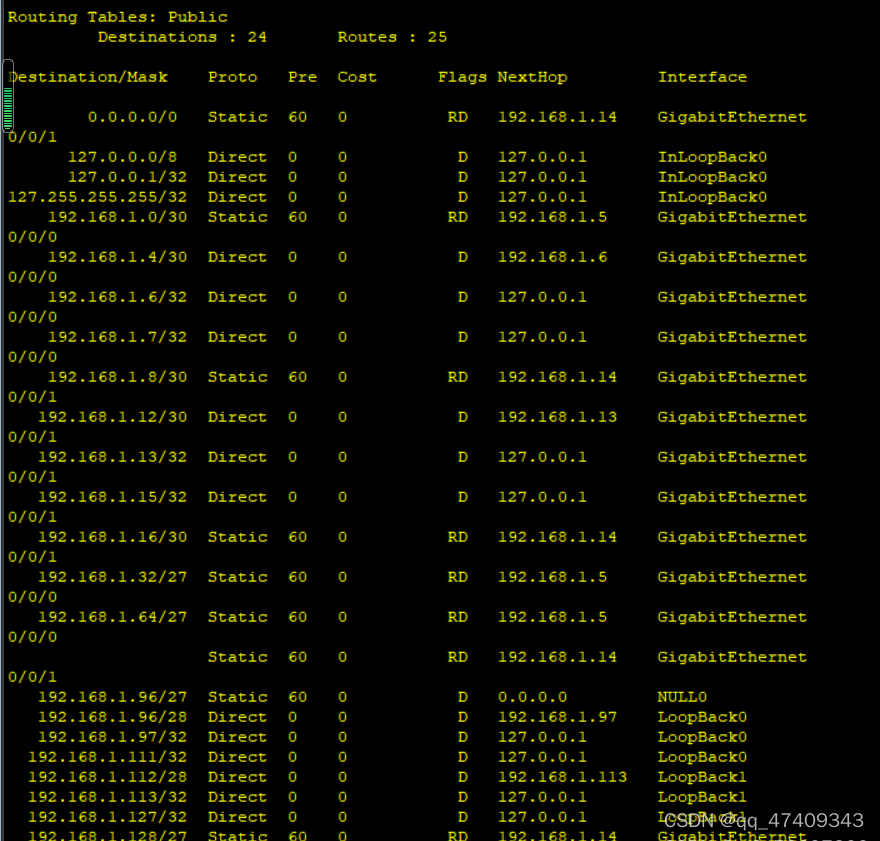The width and height of the screenshot is (880, 841).
Task: Click the 'Routing Tables: Public' heading text
Action: pyautogui.click(x=118, y=17)
